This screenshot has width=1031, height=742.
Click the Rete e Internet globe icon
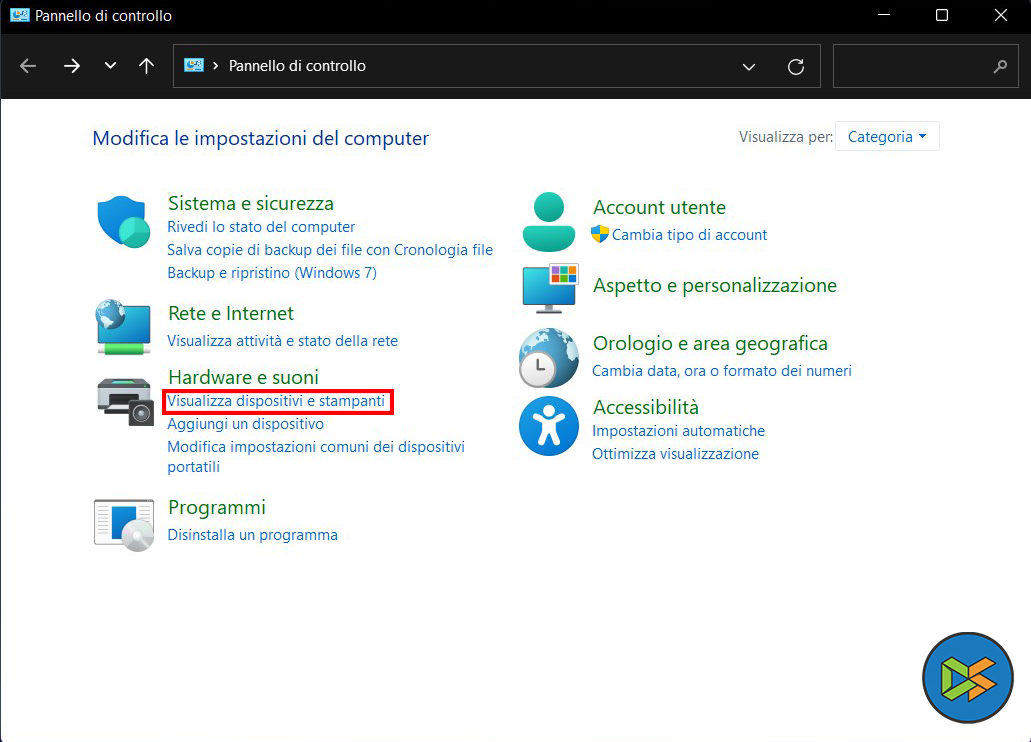tap(124, 327)
